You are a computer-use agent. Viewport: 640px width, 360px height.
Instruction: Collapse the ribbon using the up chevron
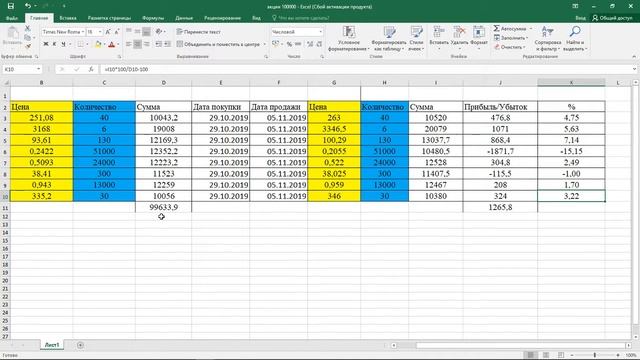[634, 56]
